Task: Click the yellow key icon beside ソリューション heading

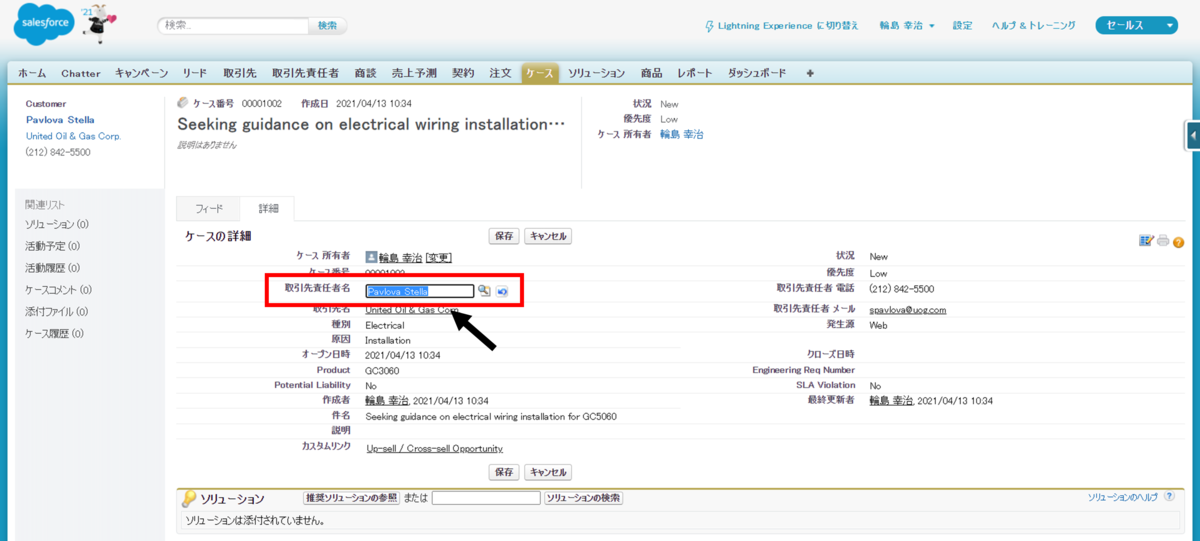Action: pyautogui.click(x=188, y=499)
